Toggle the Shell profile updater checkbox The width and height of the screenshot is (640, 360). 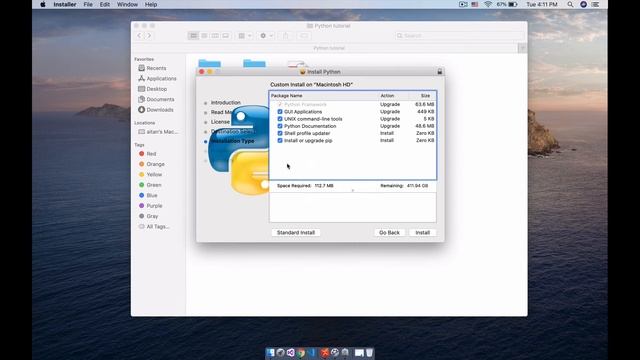coord(280,133)
